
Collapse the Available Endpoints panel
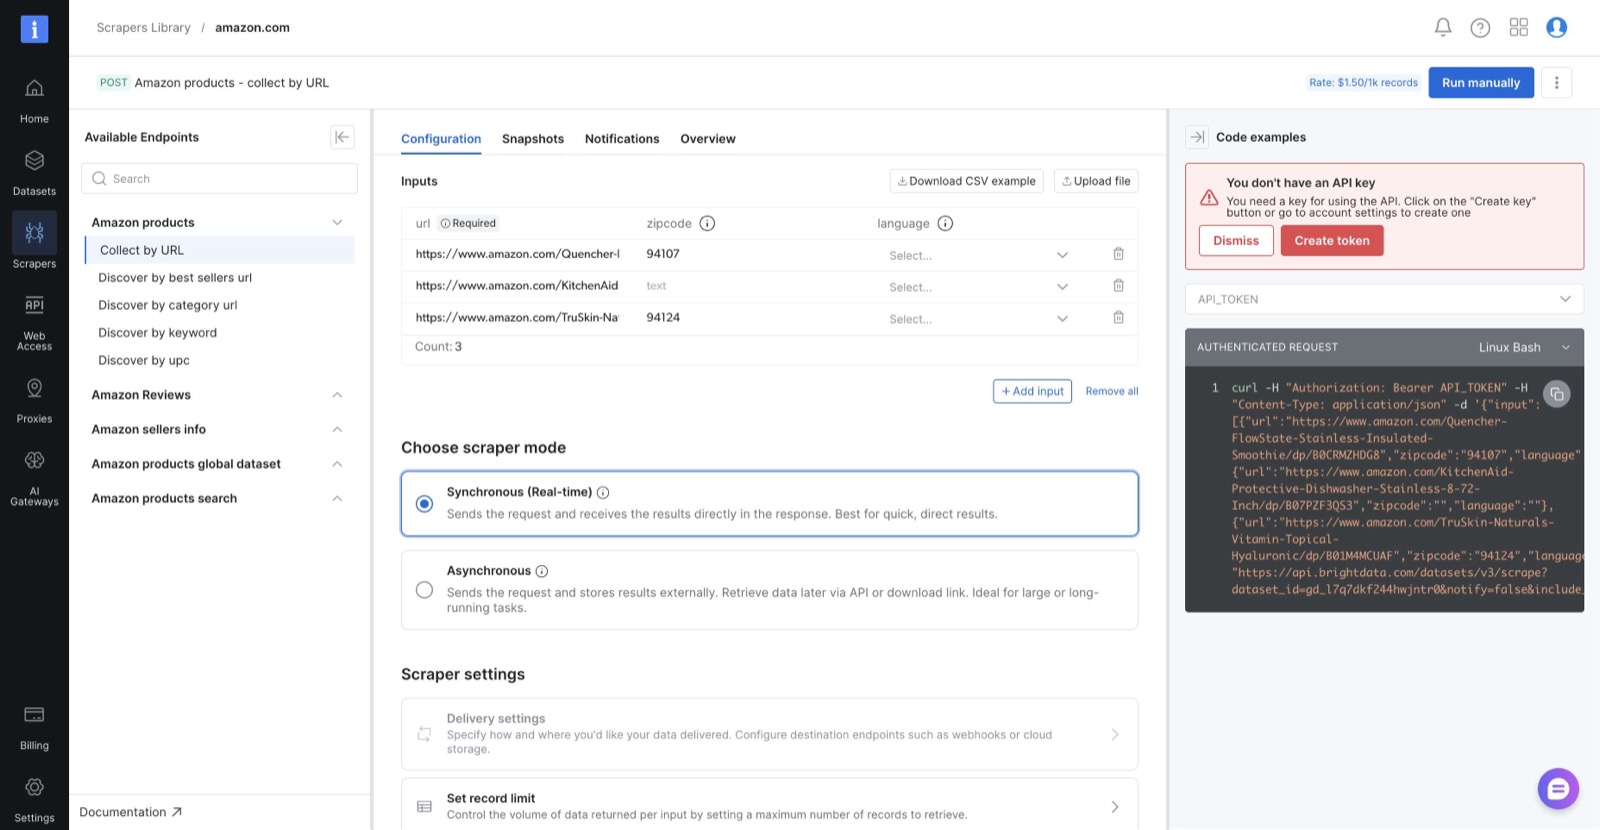point(342,137)
